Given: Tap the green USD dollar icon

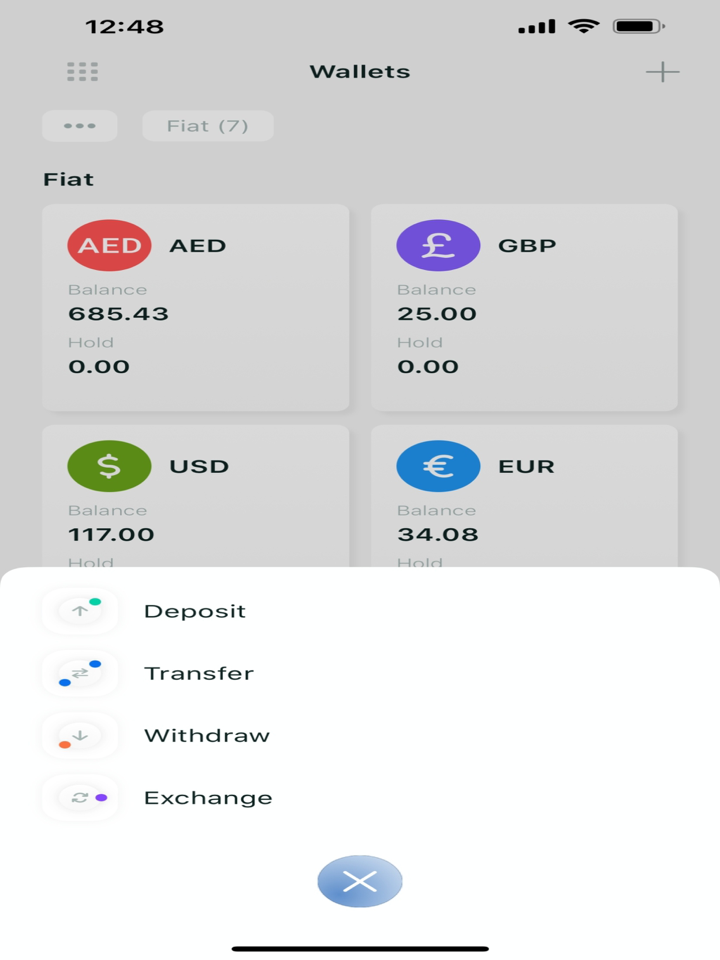Looking at the screenshot, I should pyautogui.click(x=109, y=466).
